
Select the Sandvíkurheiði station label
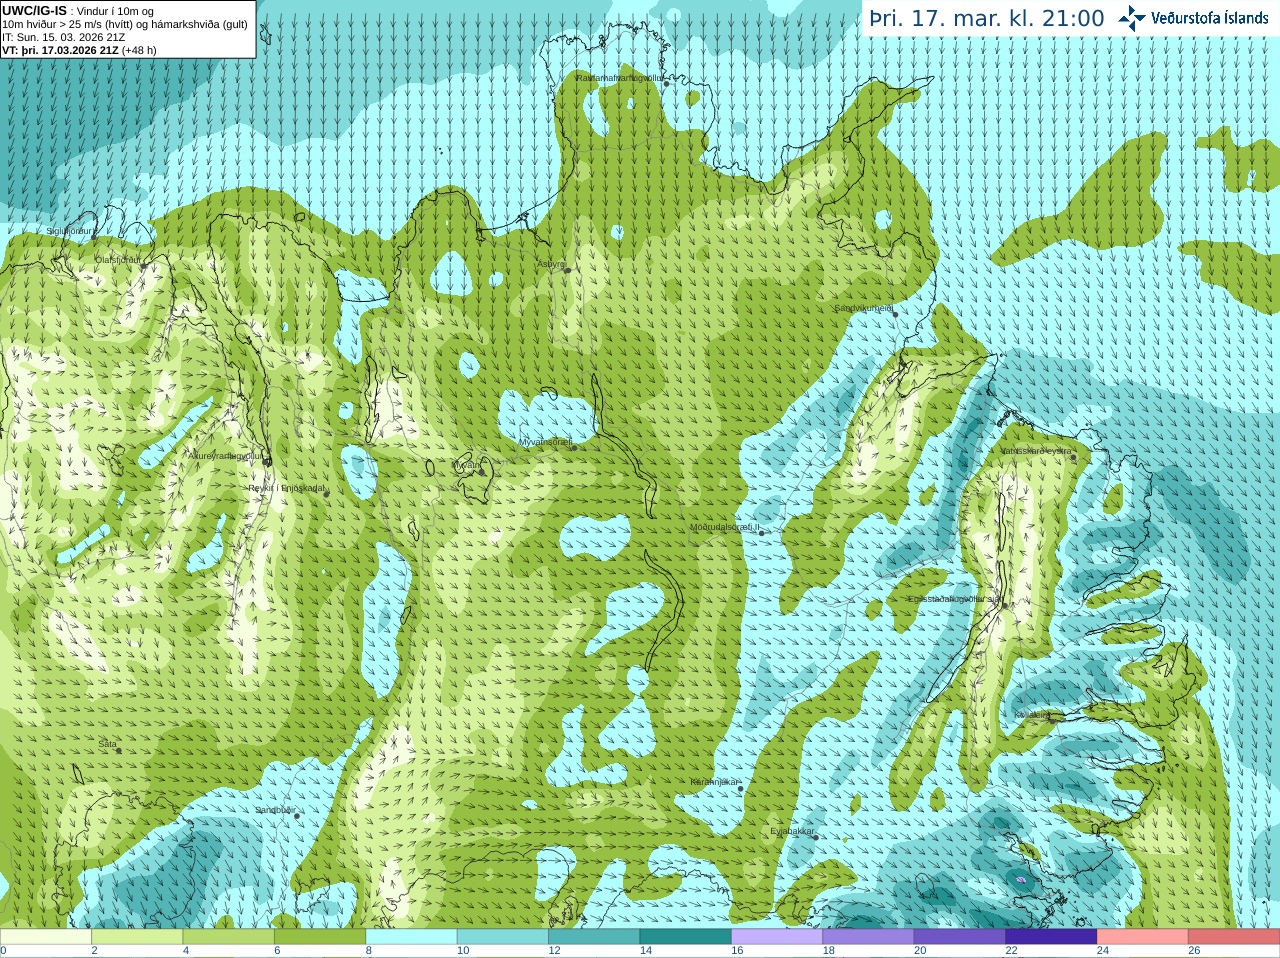tap(863, 308)
